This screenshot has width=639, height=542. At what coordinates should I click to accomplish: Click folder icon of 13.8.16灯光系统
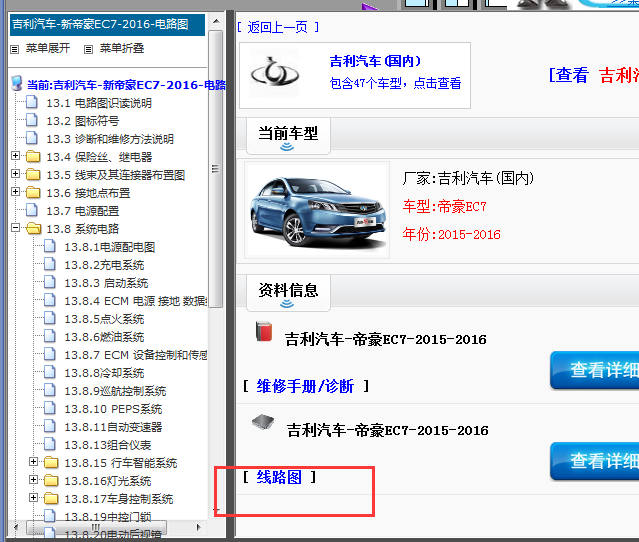click(x=51, y=480)
